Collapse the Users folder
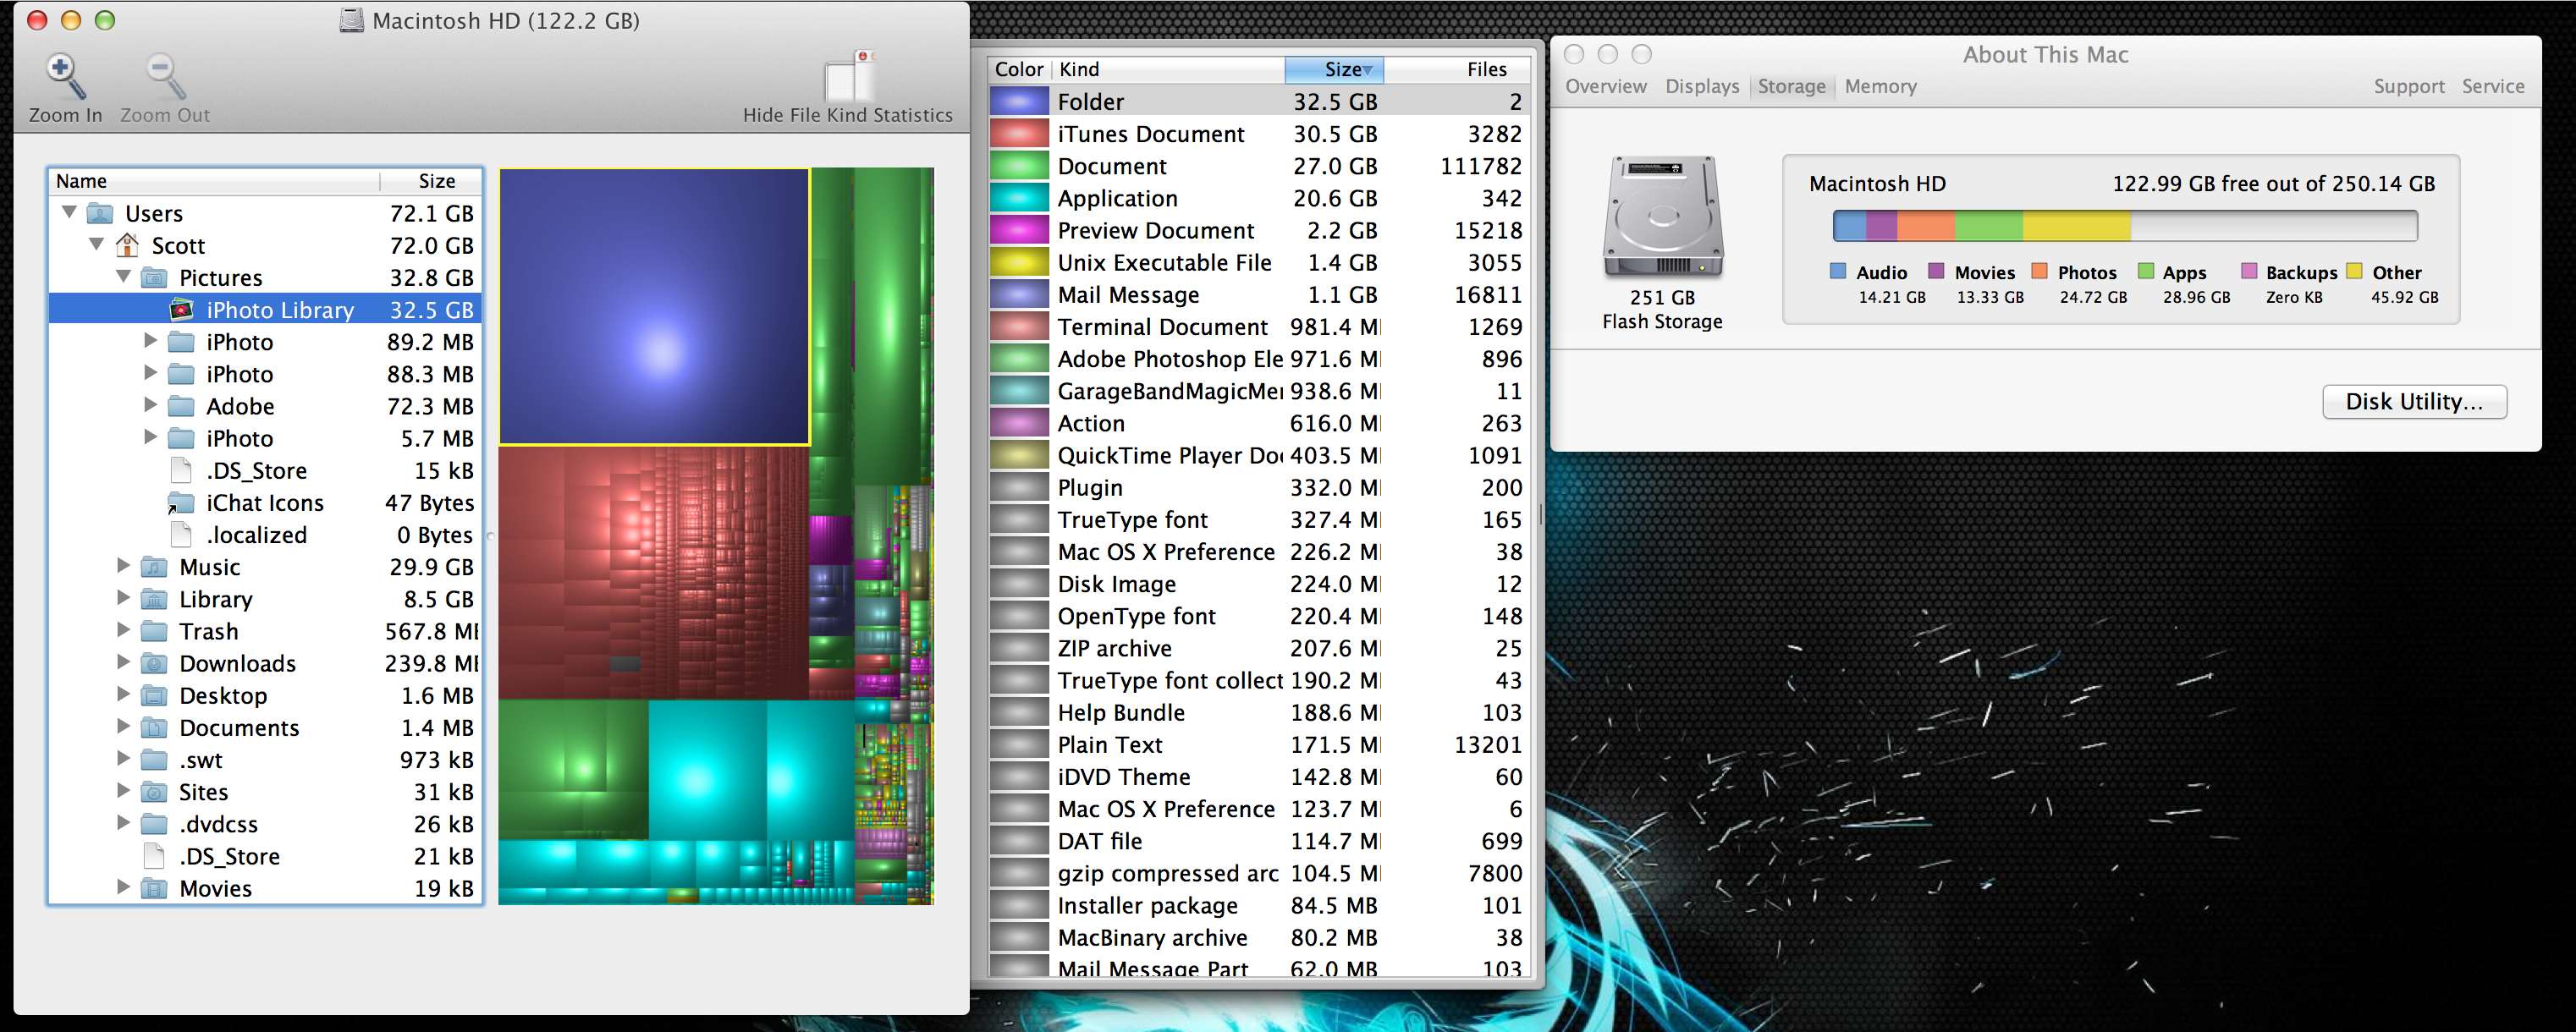2576x1032 pixels. [x=70, y=212]
